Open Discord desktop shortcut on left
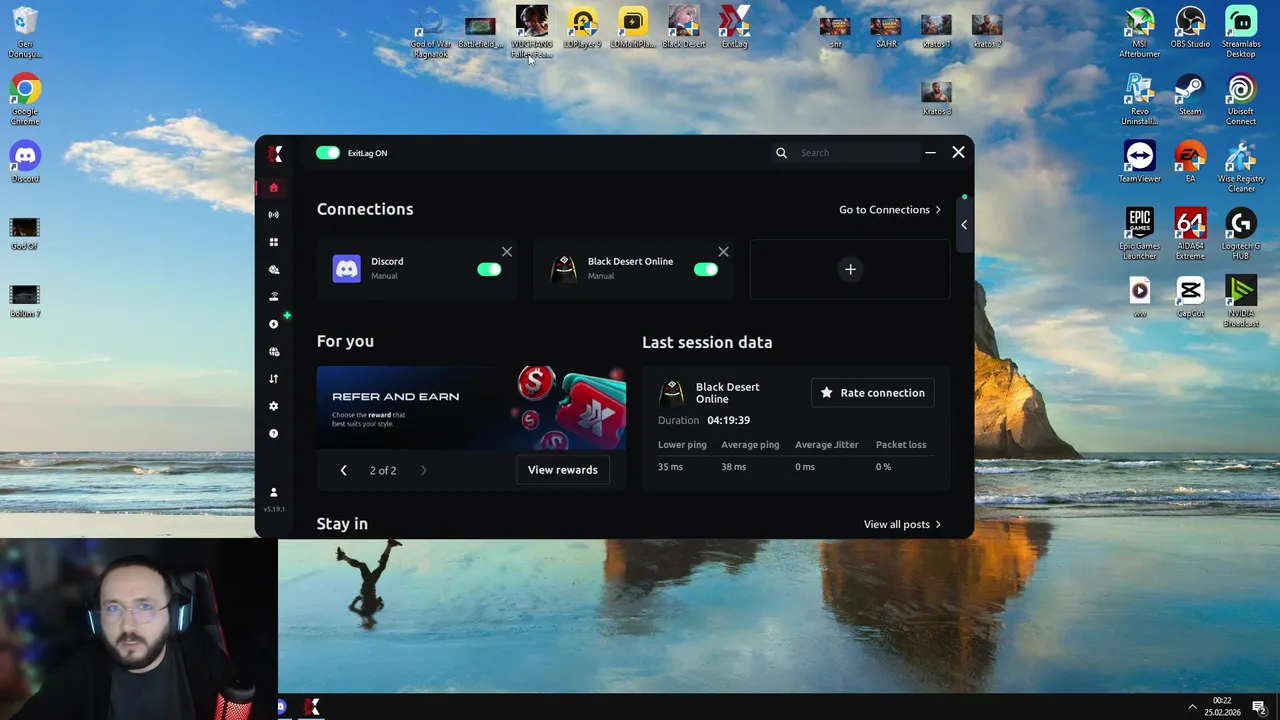The height and width of the screenshot is (720, 1280). point(25,163)
